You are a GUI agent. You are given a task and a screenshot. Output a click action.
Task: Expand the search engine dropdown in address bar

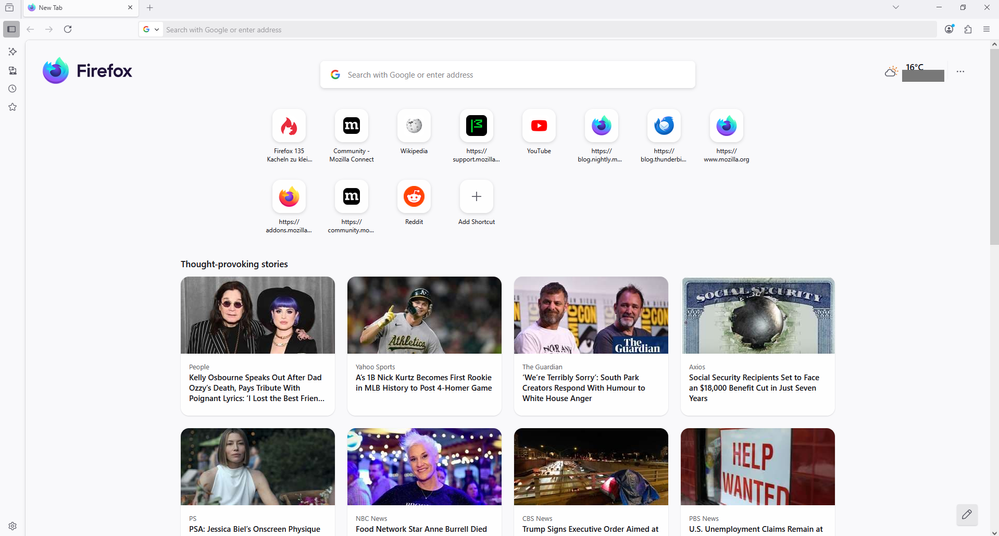[x=152, y=30]
